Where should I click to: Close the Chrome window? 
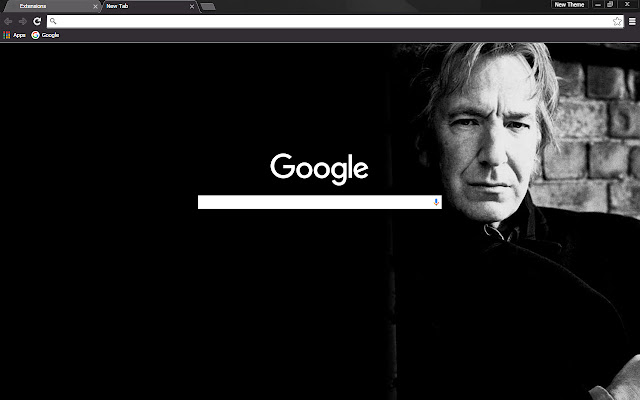point(627,4)
